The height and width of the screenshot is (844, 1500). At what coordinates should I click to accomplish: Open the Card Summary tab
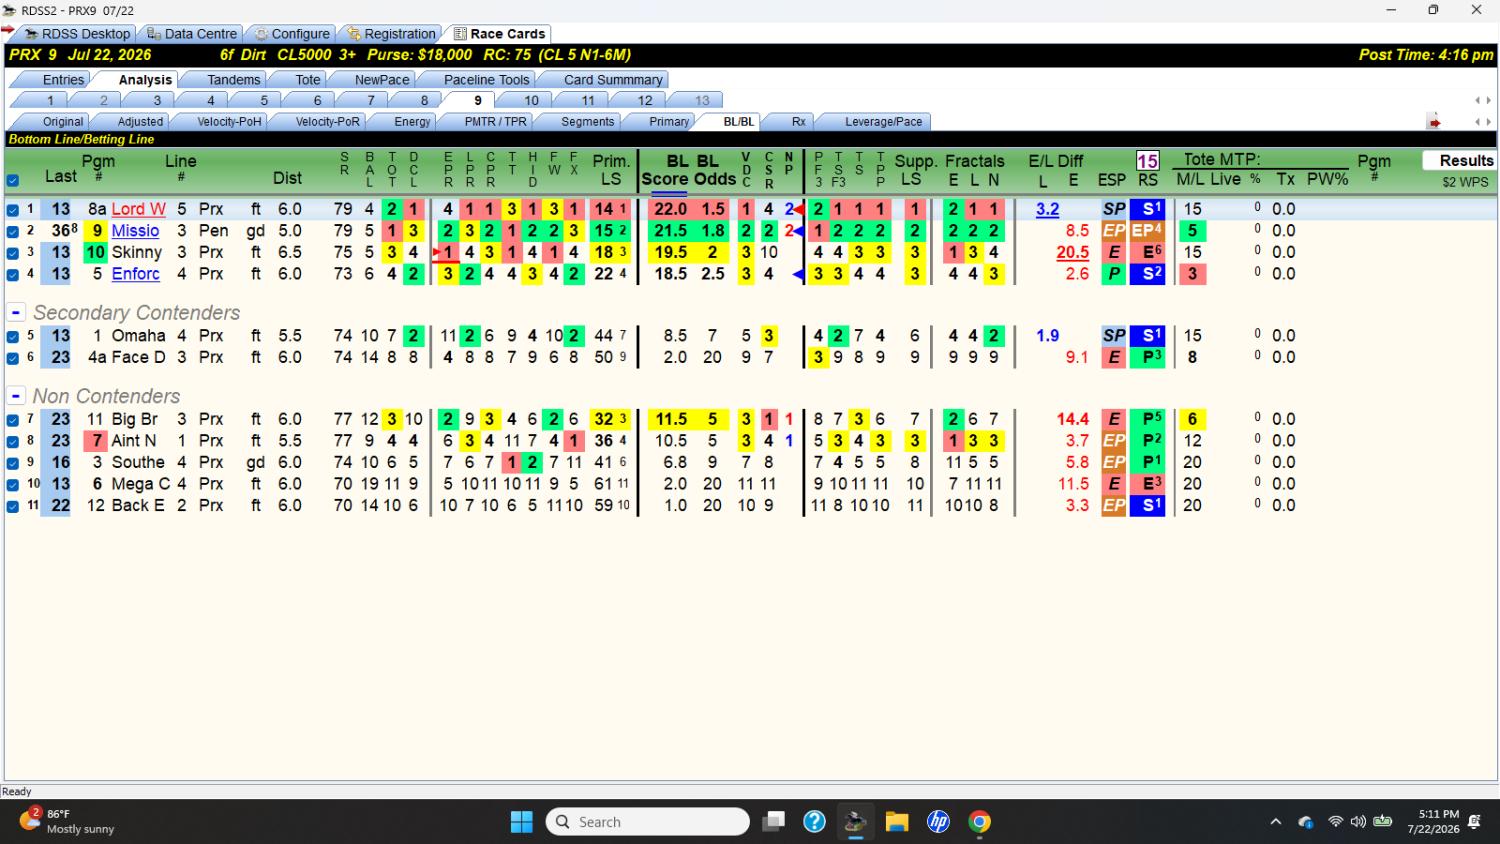point(612,79)
